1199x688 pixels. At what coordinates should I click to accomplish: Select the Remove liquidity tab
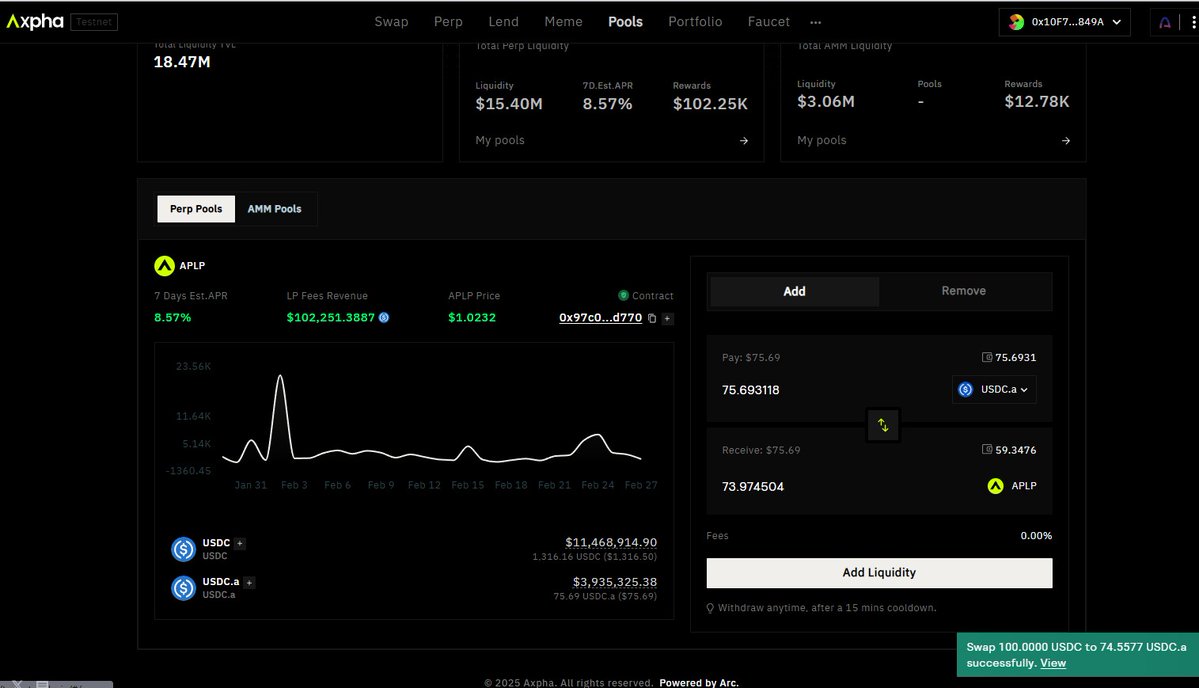click(963, 291)
